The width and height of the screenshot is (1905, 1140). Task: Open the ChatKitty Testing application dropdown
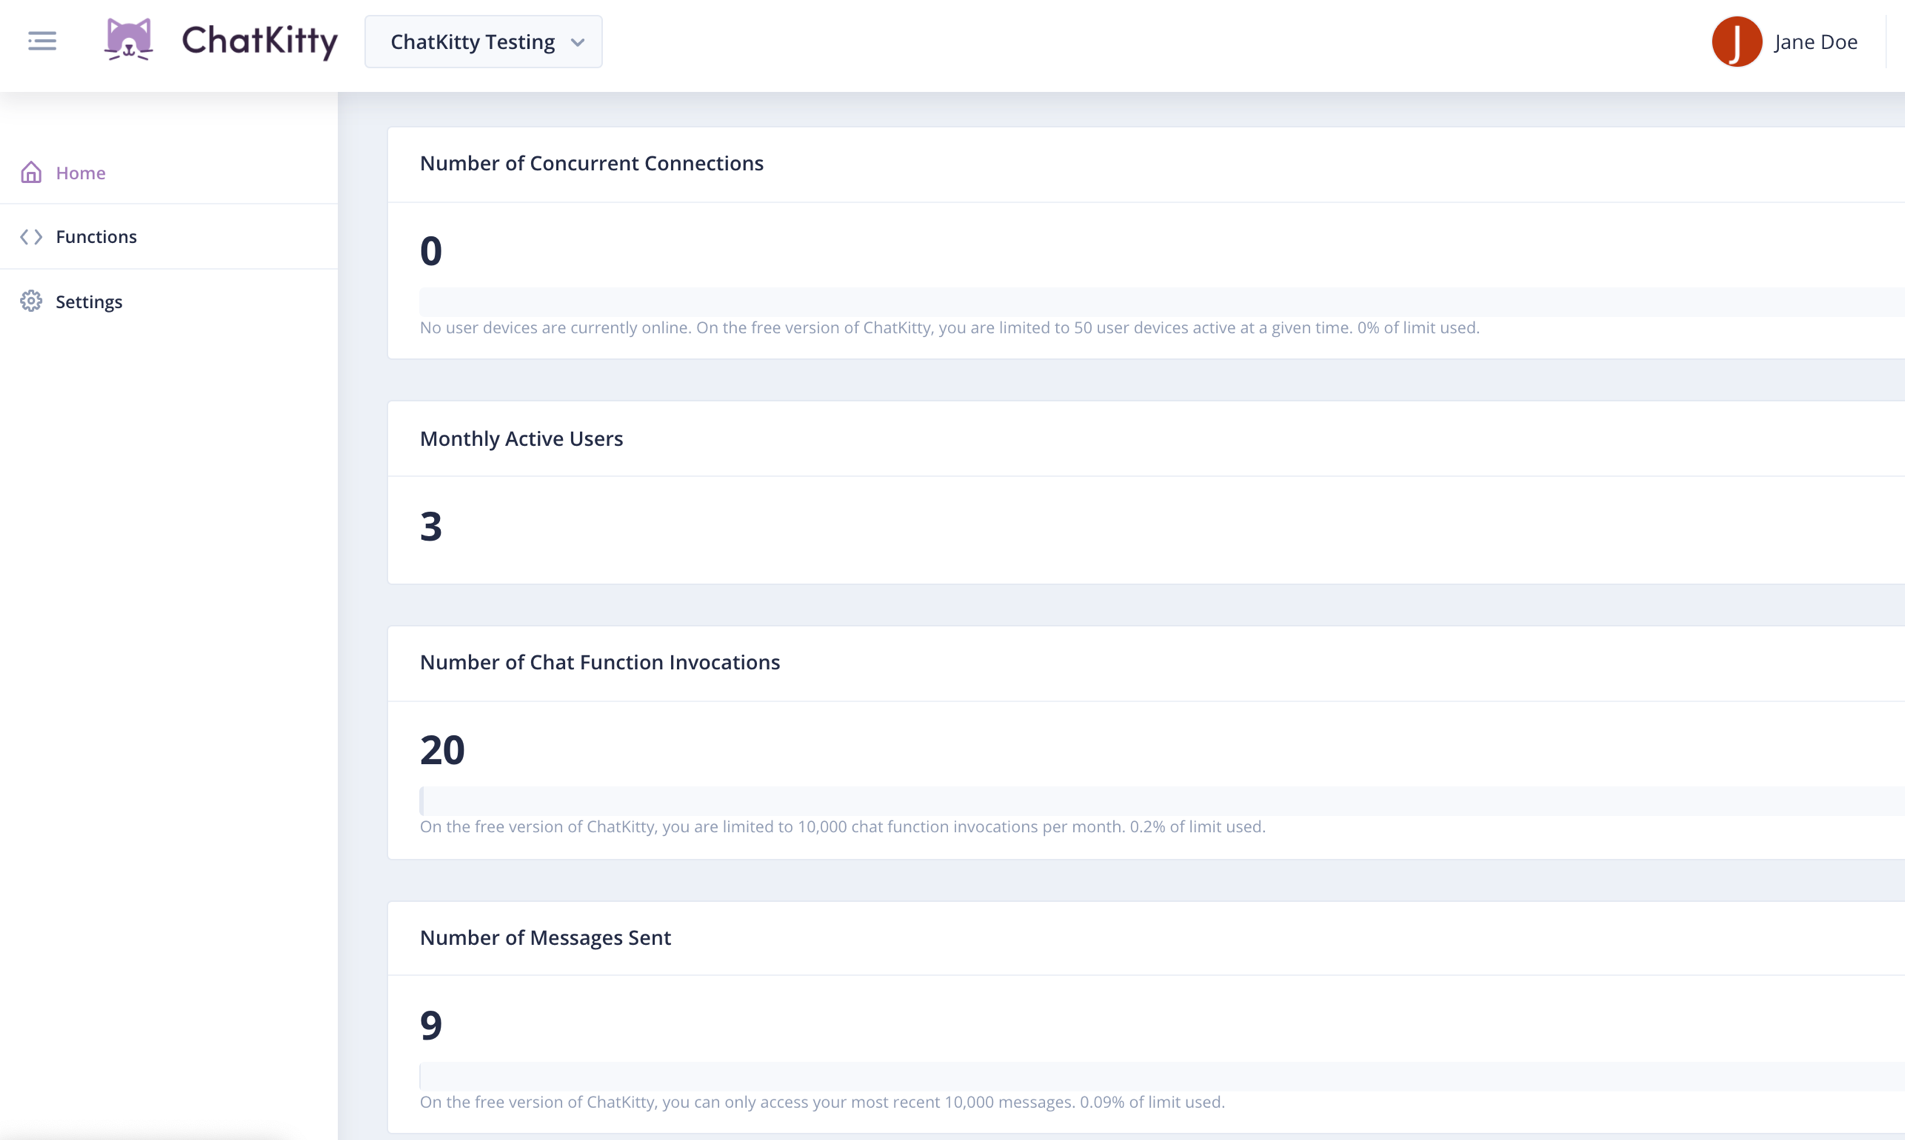pos(483,42)
